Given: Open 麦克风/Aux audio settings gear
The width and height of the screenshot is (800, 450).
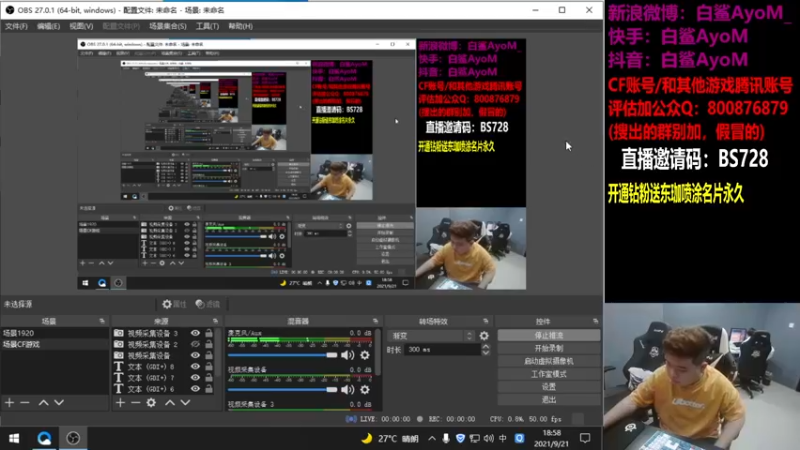Looking at the screenshot, I should click(365, 355).
